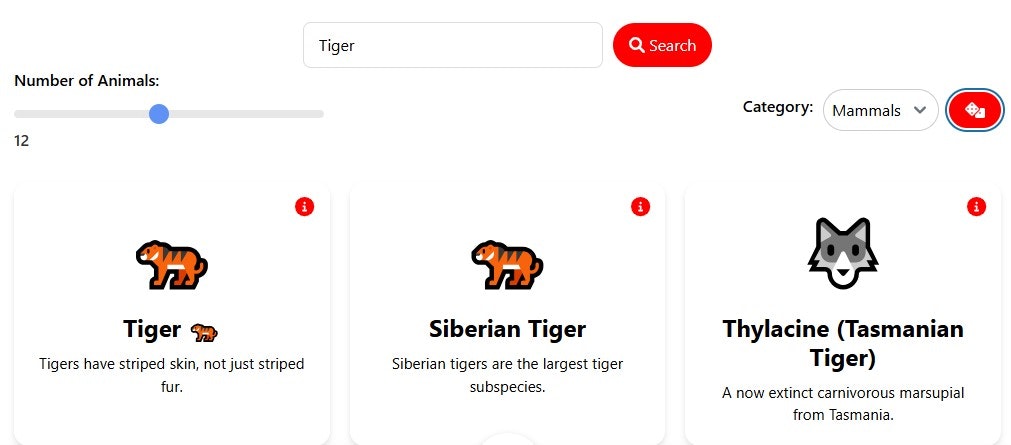Click the Tiger card description text
1011x445 pixels.
click(172, 376)
